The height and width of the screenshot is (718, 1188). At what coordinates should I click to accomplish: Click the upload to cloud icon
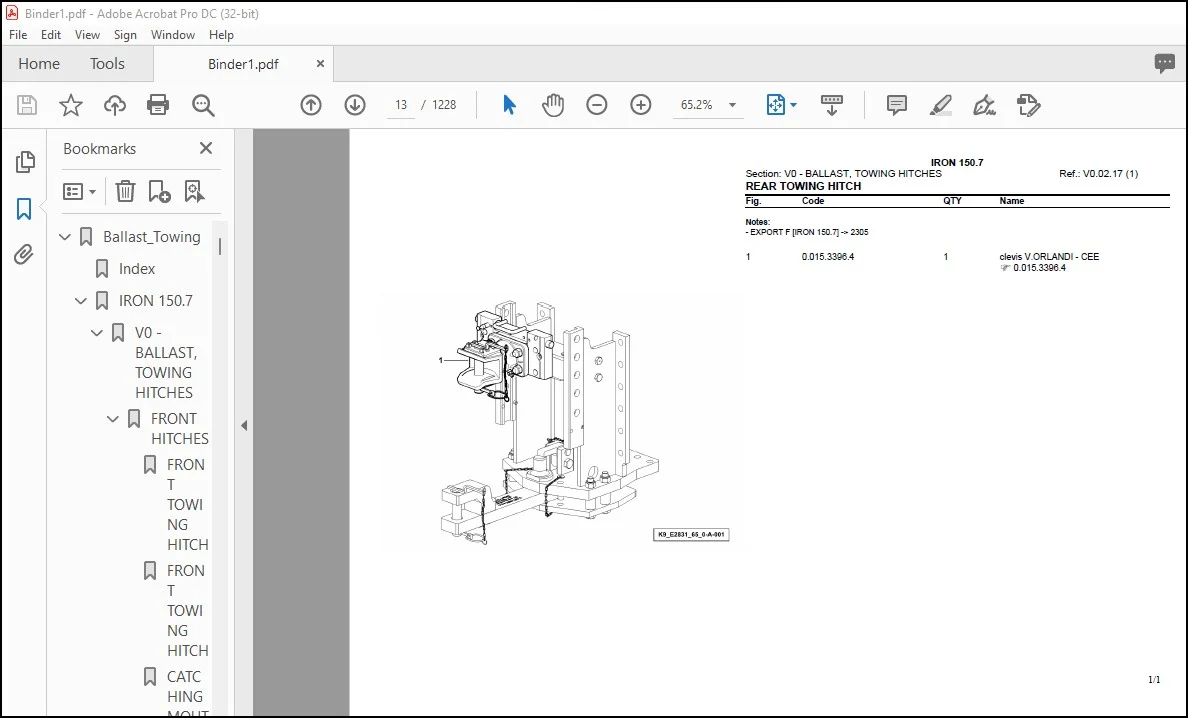coord(114,105)
